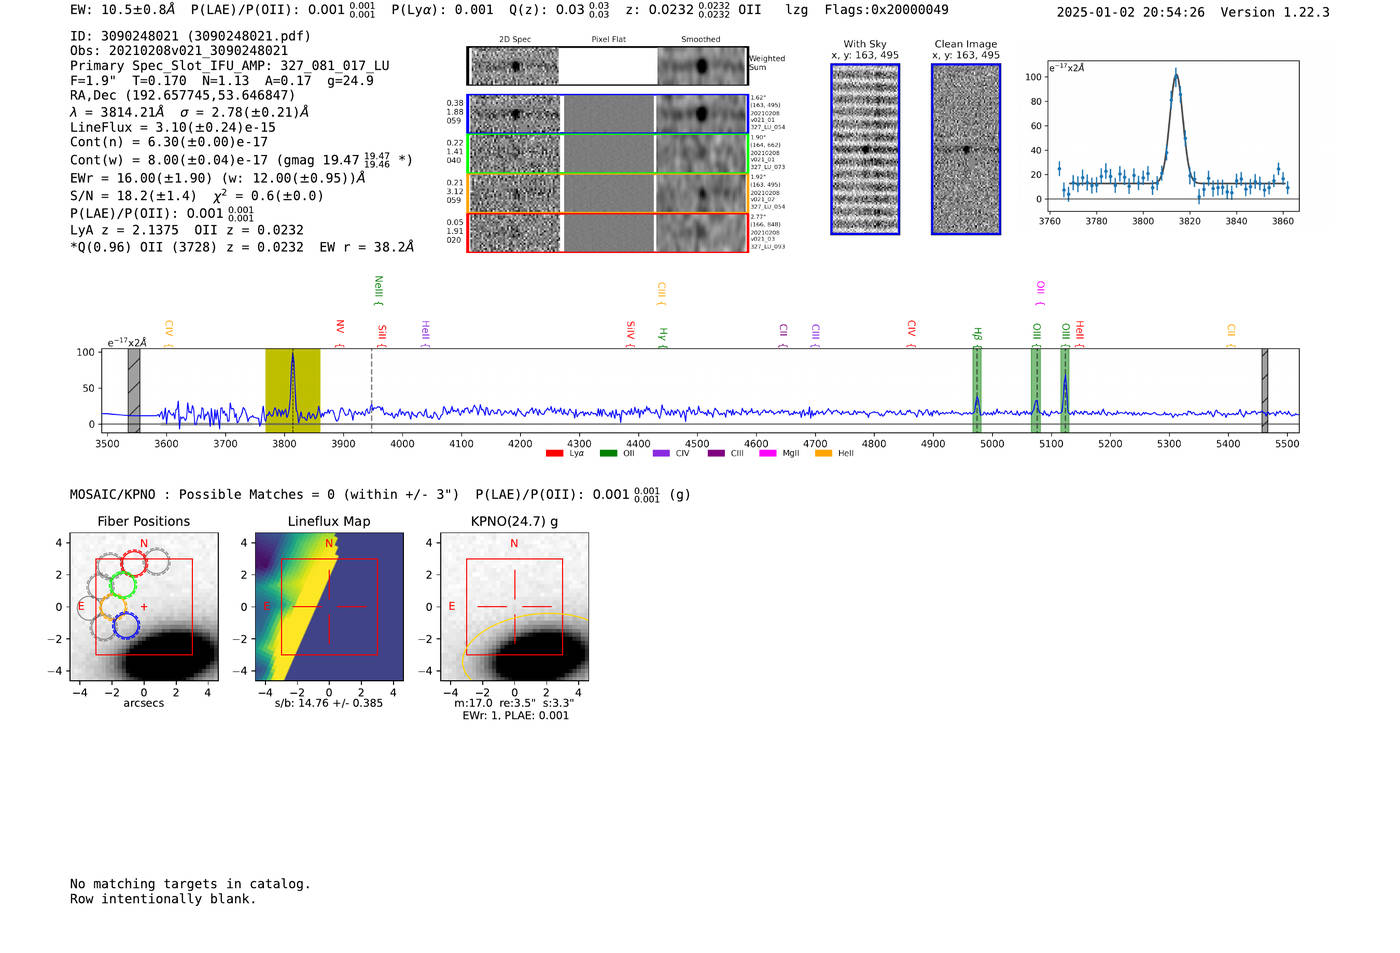Click the 'LyA z = 2.1375' text
This screenshot has height=953, width=1400.
coord(124,230)
